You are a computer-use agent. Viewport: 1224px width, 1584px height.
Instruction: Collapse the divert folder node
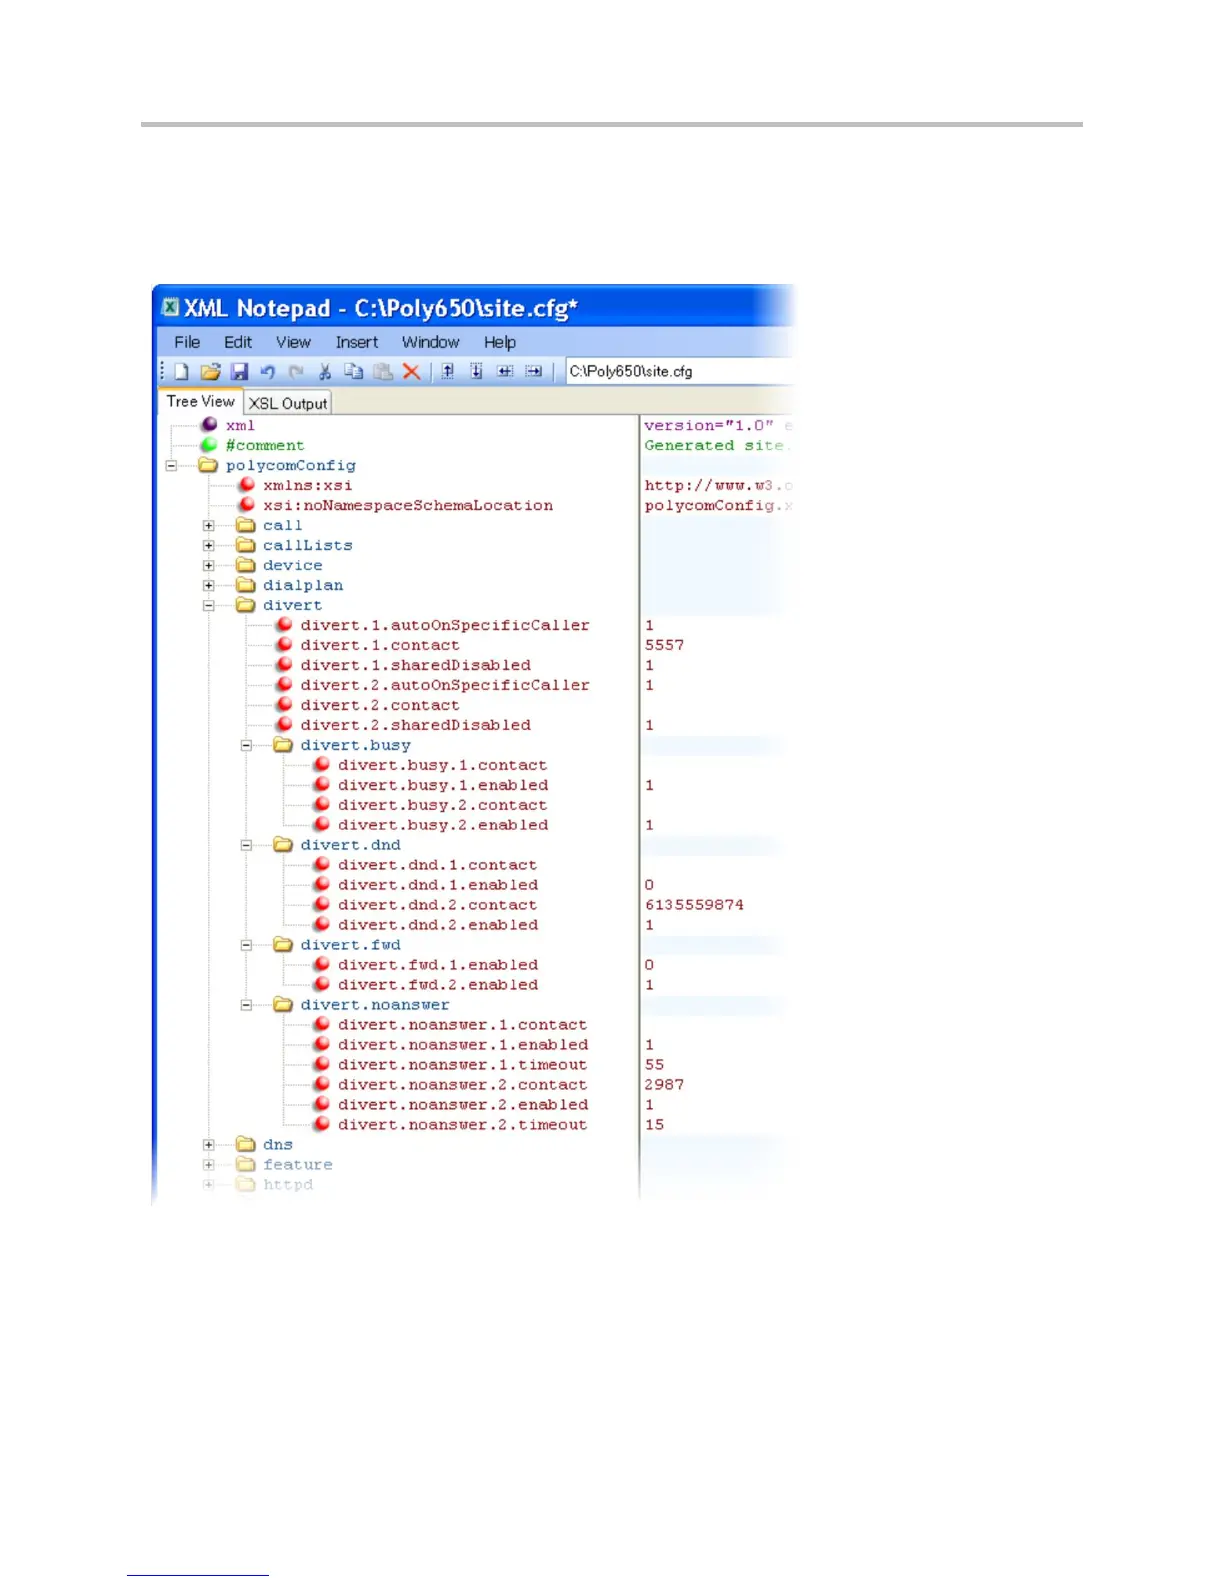pyautogui.click(x=209, y=605)
